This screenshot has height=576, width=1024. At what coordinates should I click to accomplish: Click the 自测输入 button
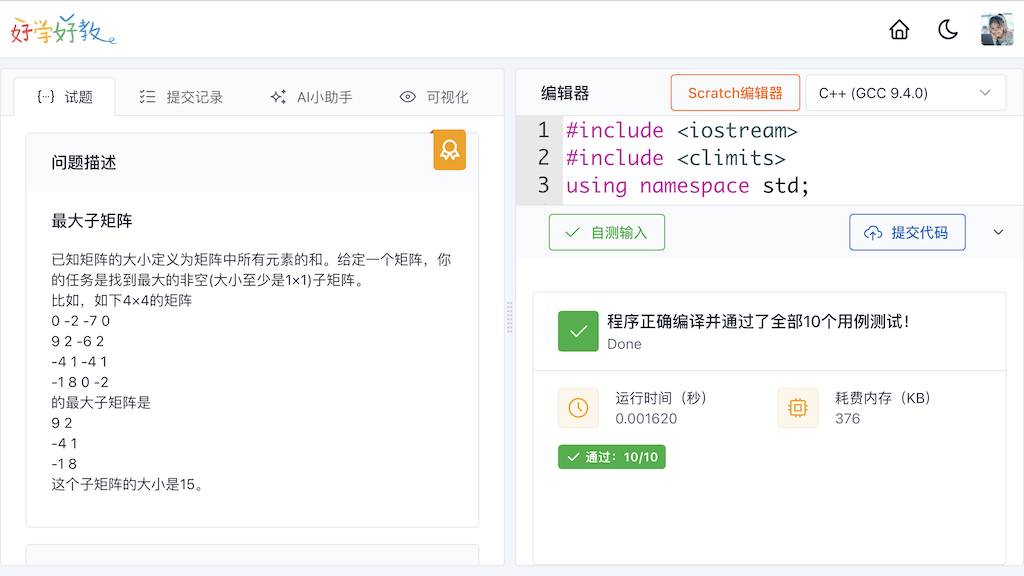pos(606,231)
